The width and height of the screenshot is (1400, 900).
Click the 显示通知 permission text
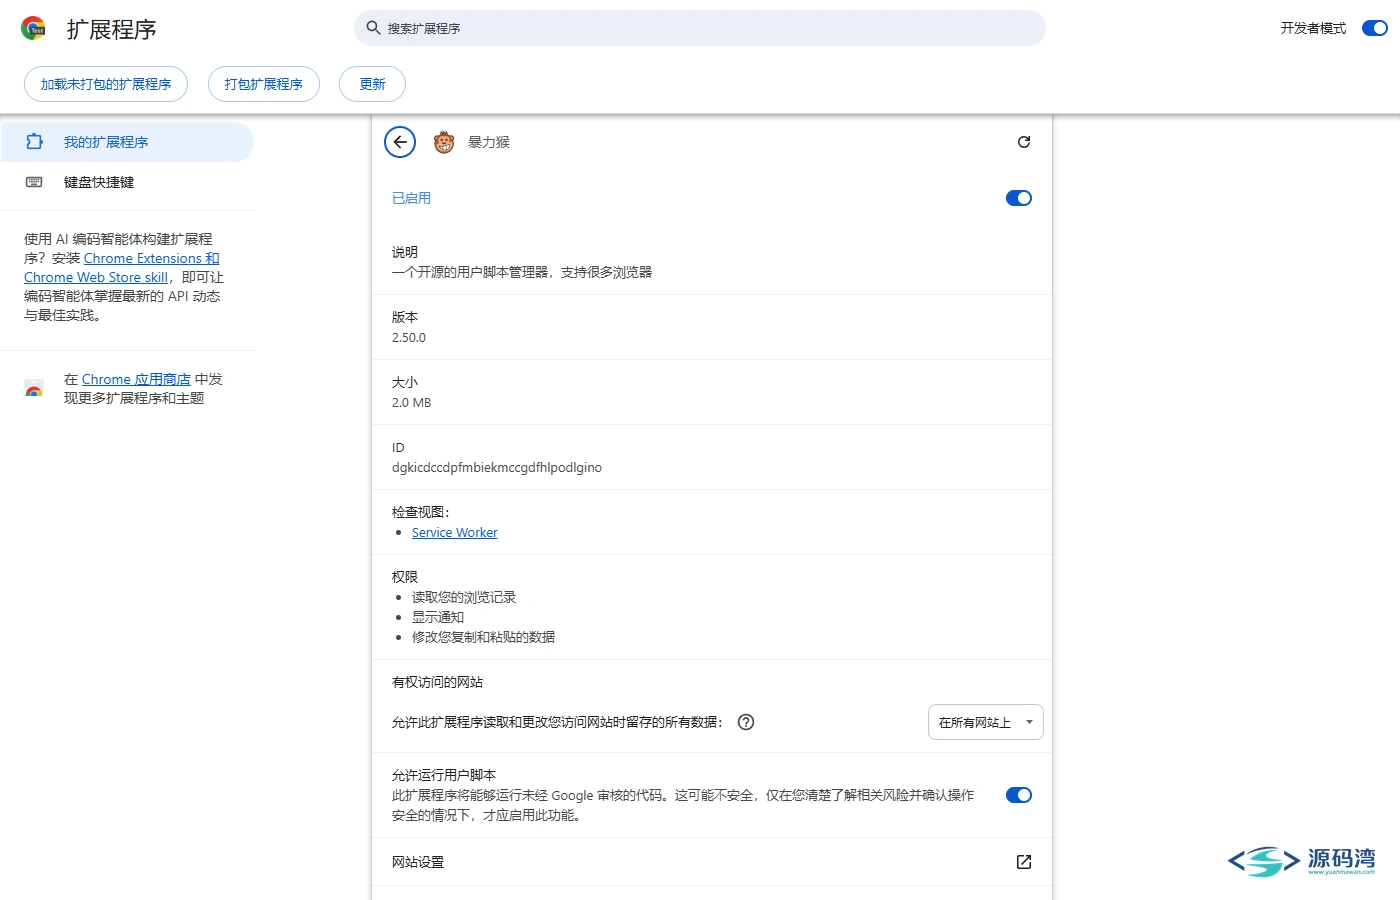click(x=438, y=617)
